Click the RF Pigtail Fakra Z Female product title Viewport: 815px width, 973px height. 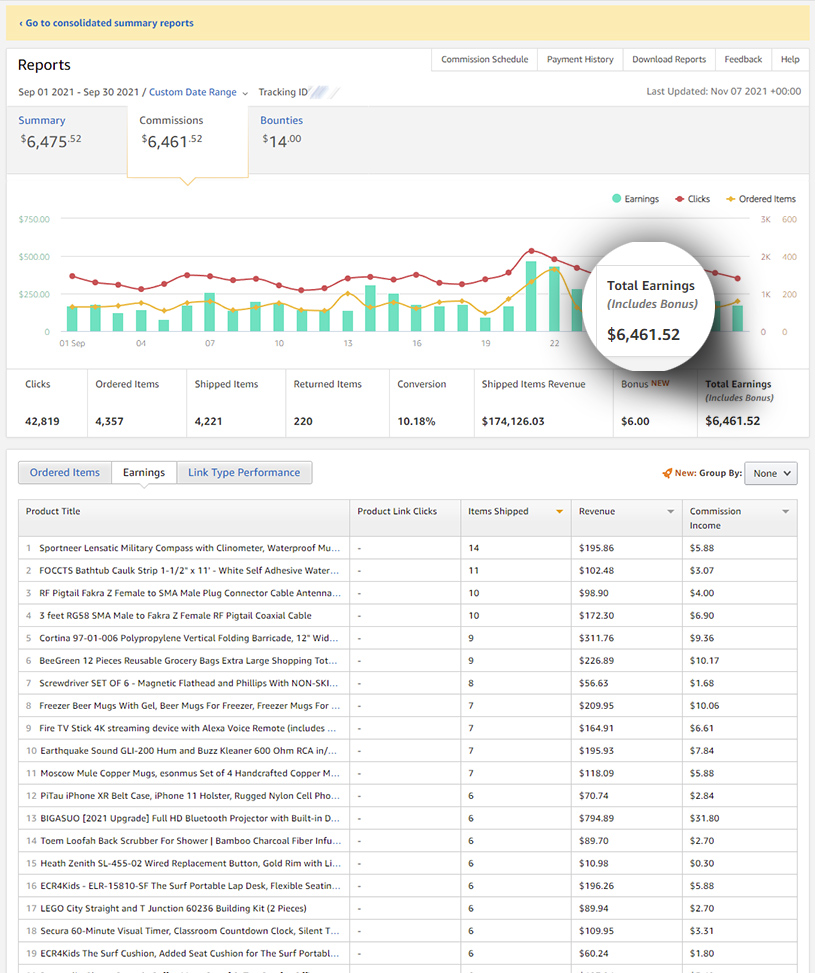(x=190, y=593)
